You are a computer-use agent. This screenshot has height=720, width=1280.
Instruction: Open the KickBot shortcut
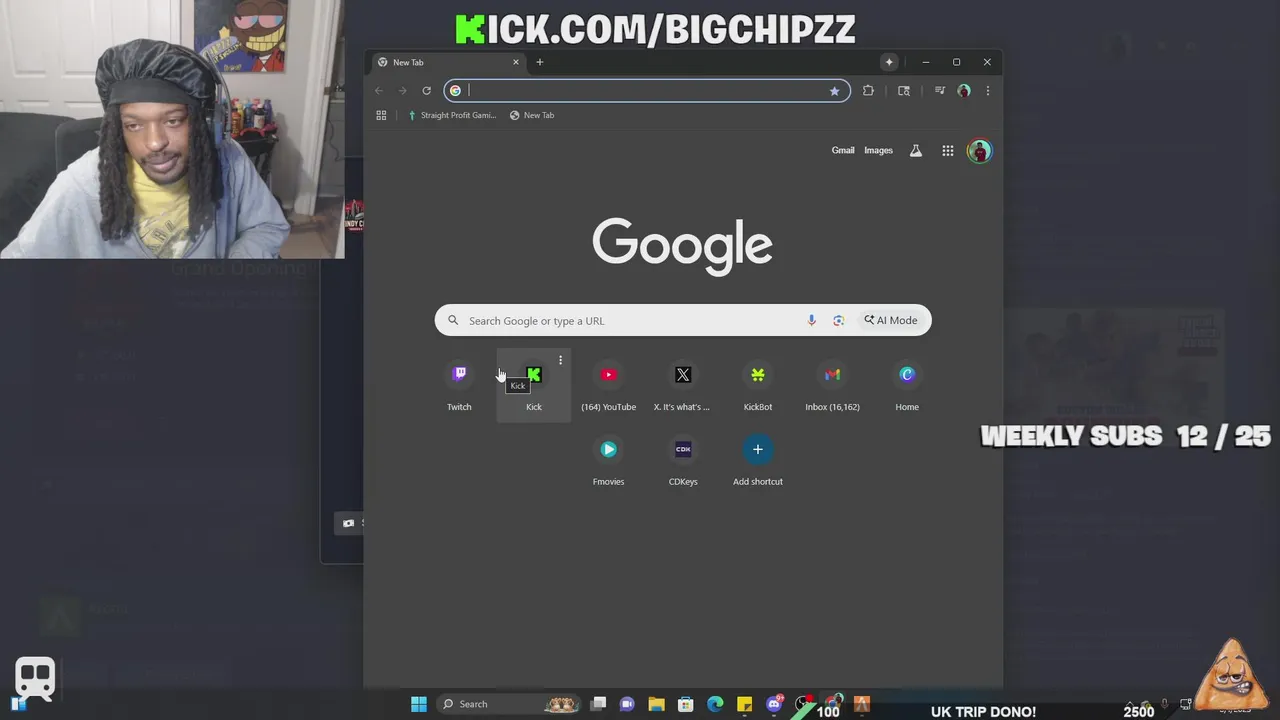(x=758, y=385)
